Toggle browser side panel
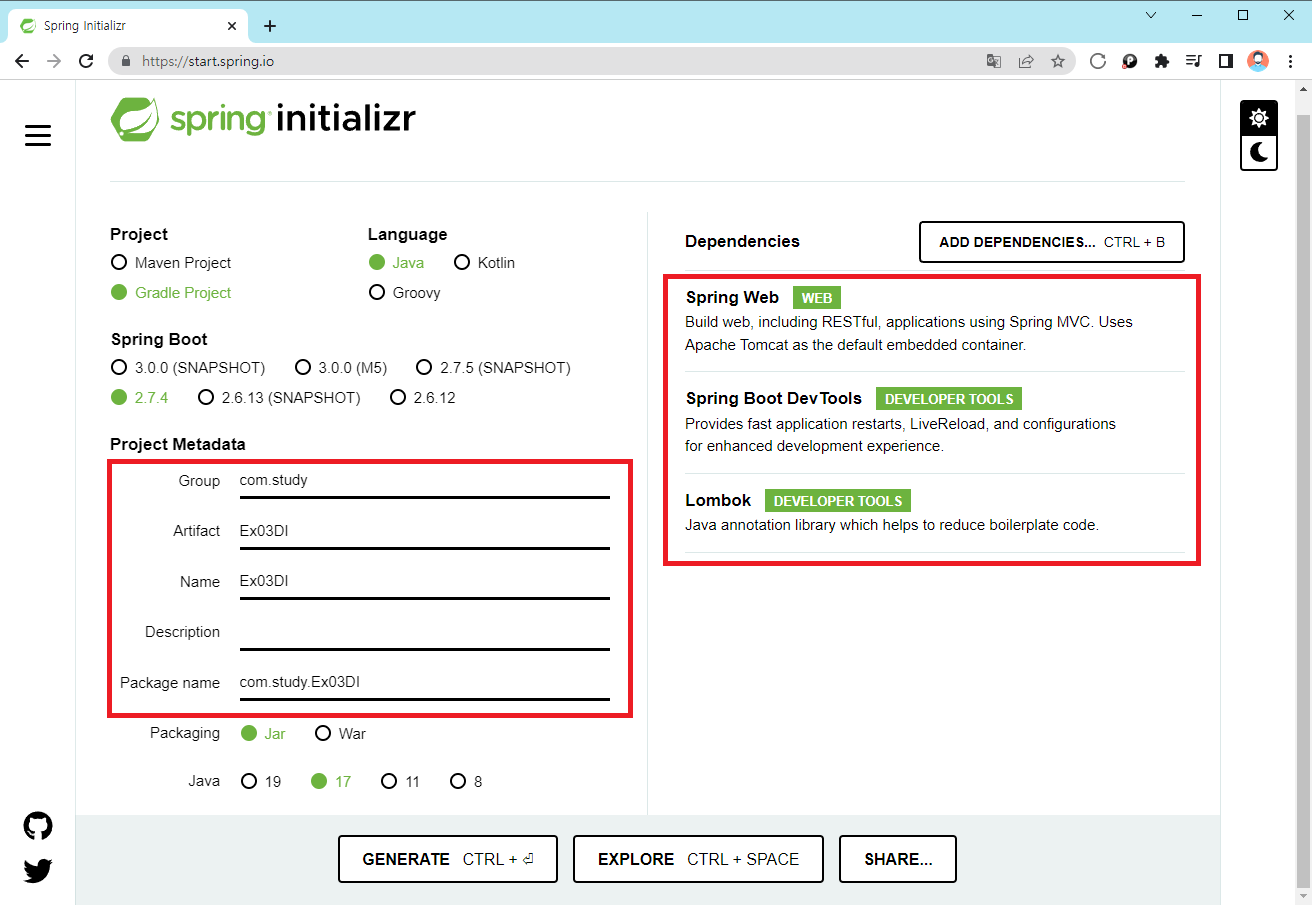Viewport: 1312px width, 905px height. (1226, 61)
